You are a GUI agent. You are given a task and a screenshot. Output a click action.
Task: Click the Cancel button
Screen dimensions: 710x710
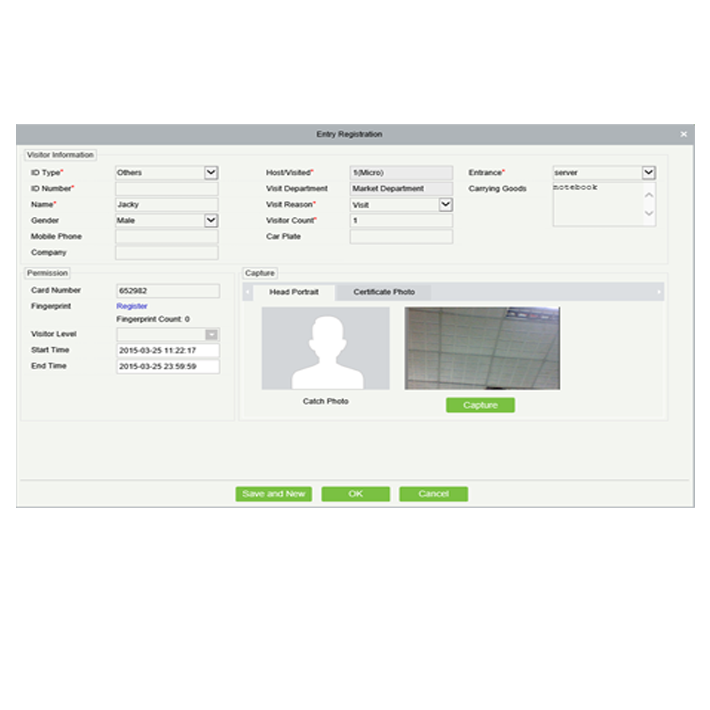click(x=433, y=494)
